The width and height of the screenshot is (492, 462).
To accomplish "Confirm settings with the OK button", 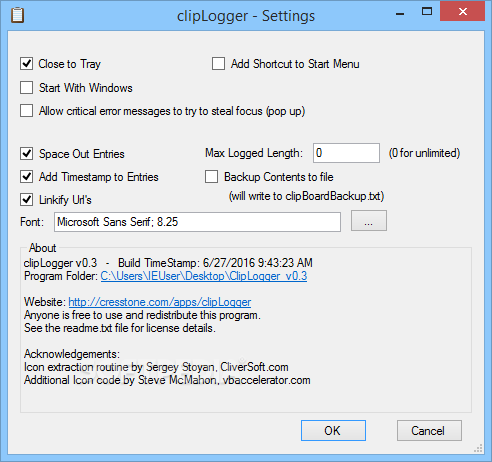I will tap(333, 431).
